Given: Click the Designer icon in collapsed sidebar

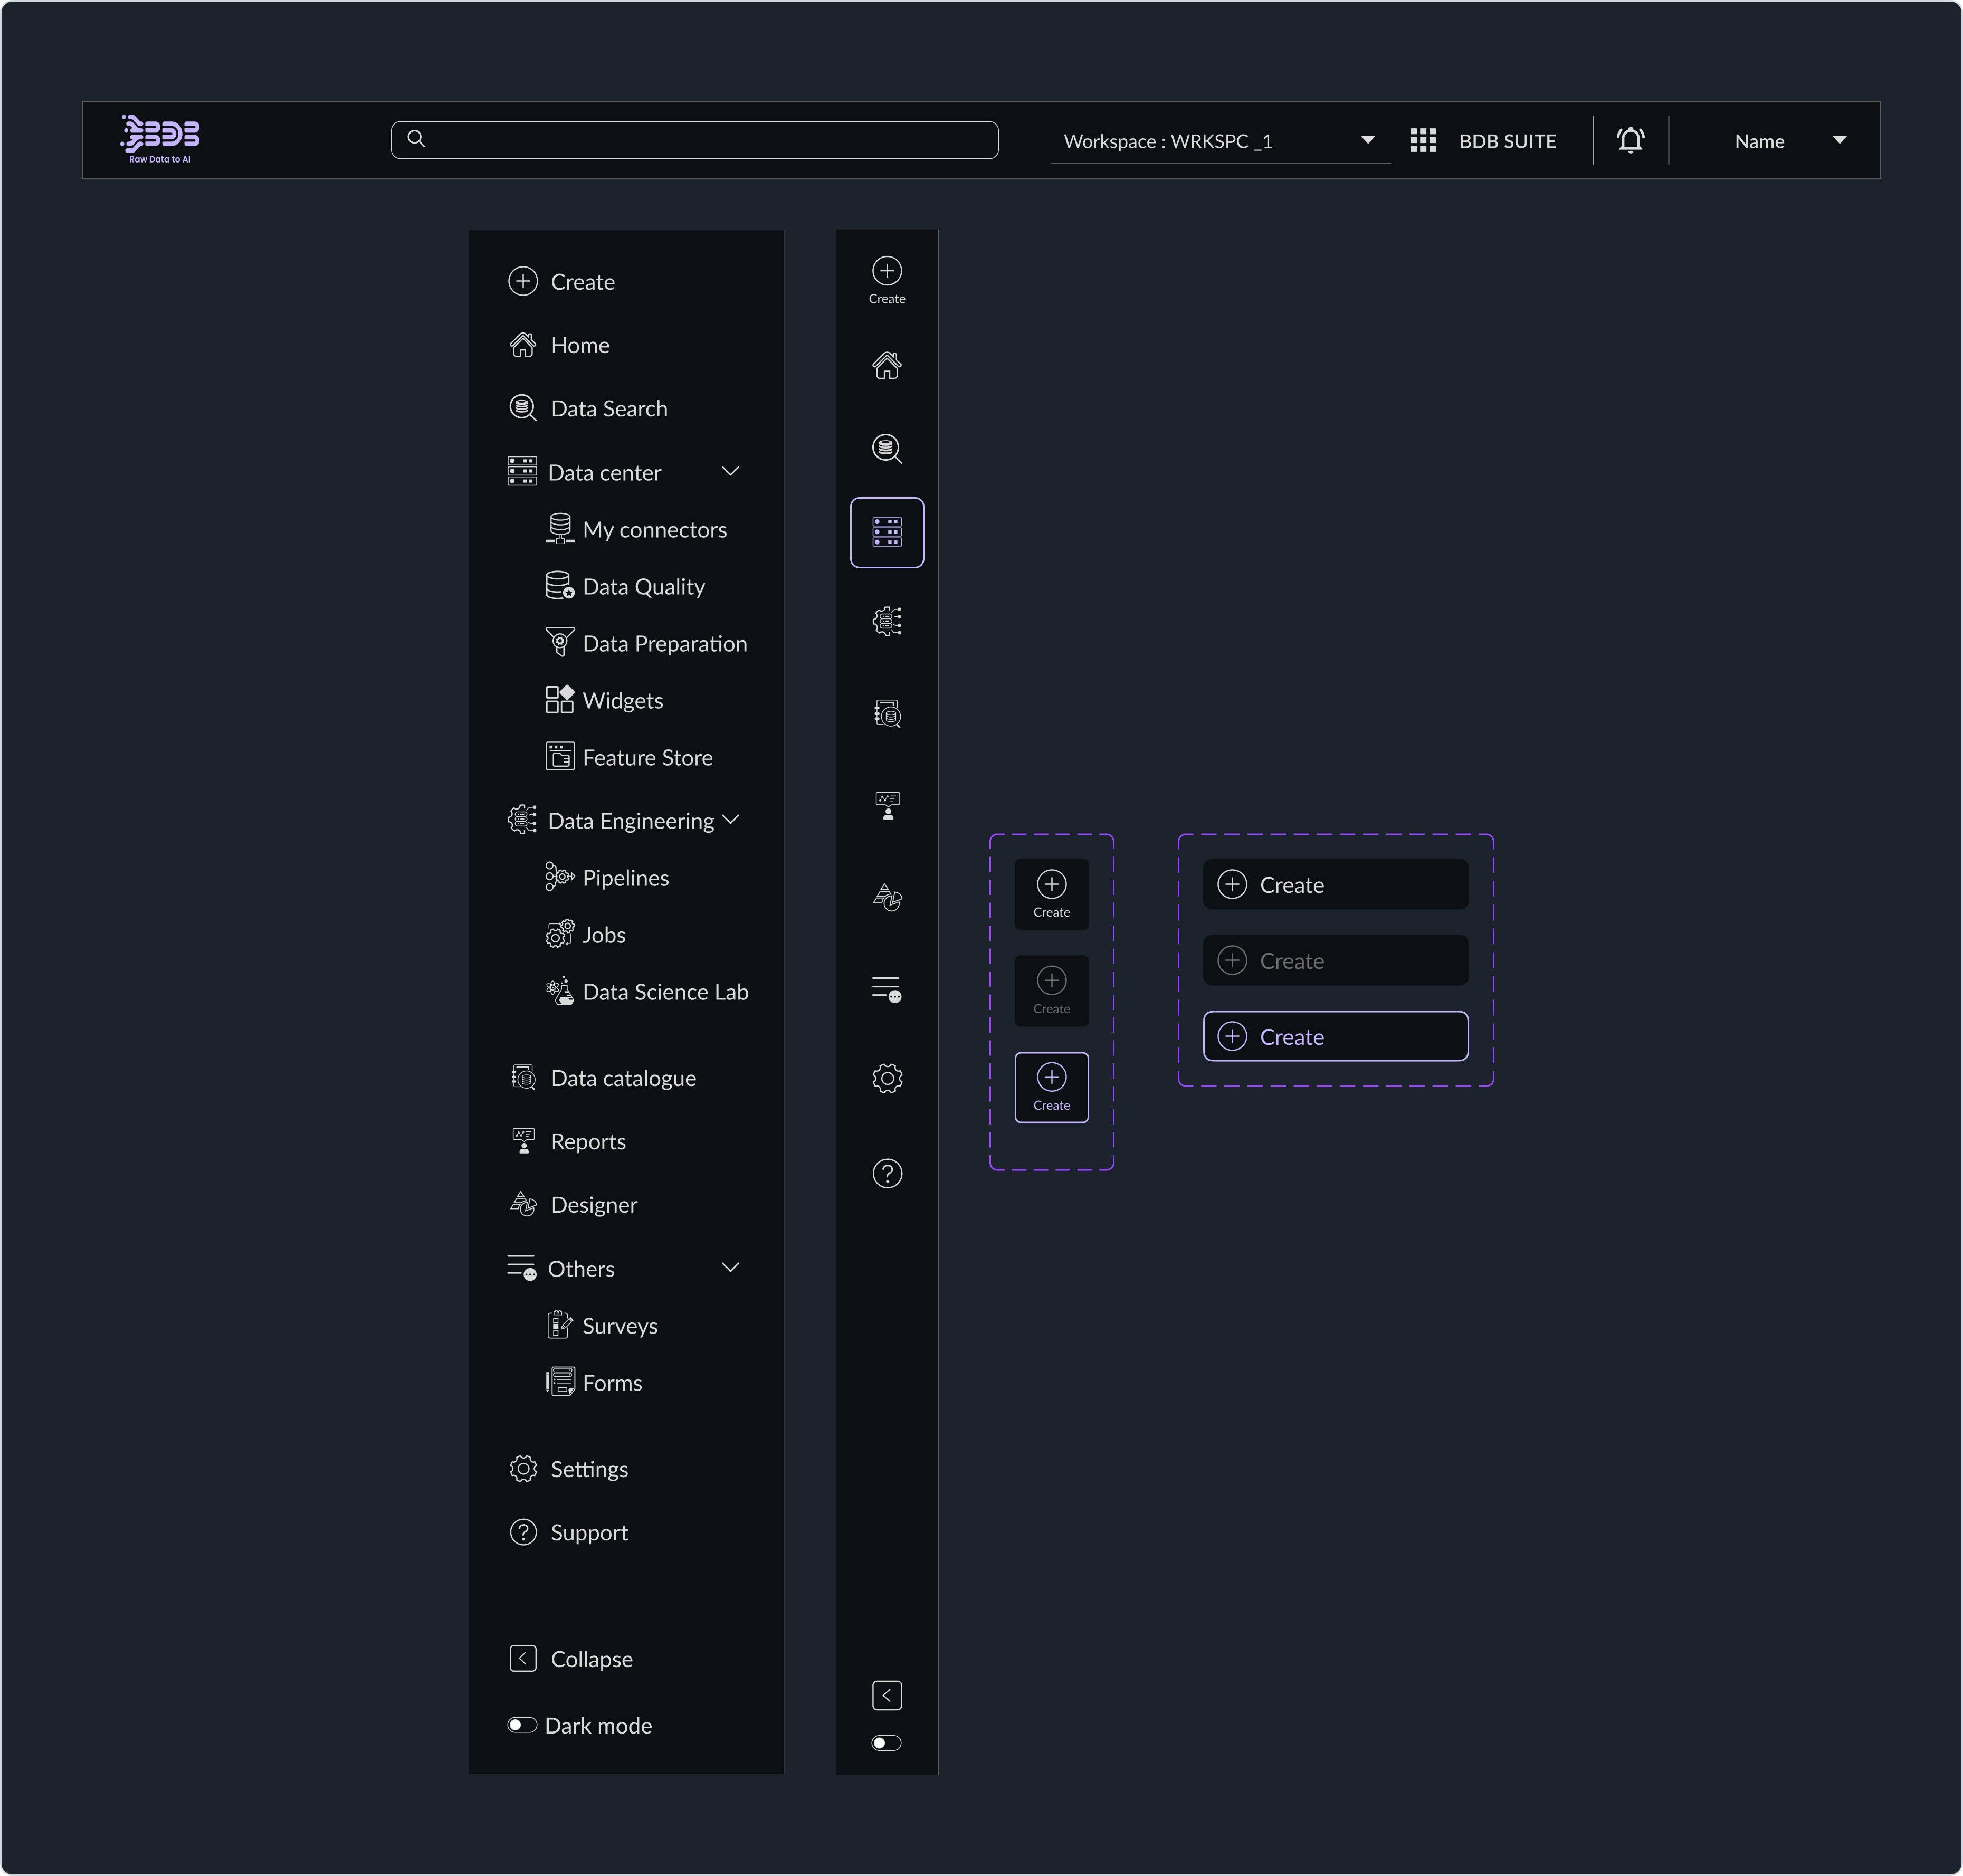Looking at the screenshot, I should pos(886,897).
